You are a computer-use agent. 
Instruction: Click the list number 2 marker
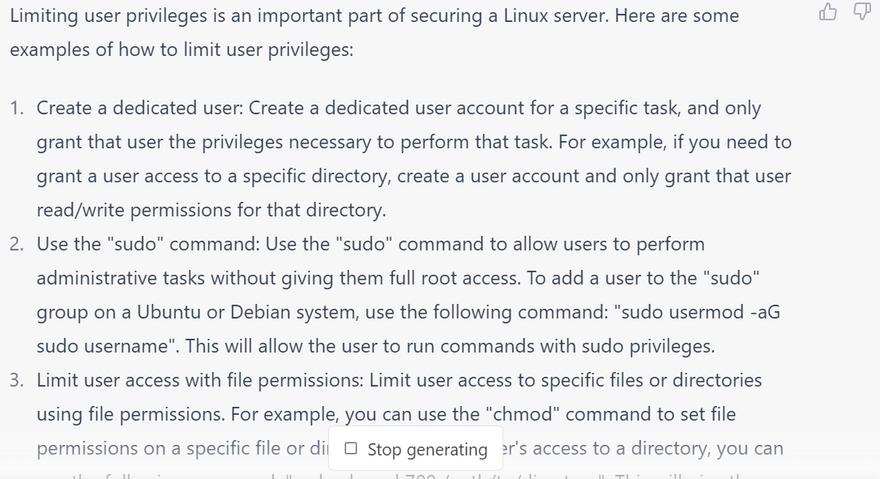point(17,244)
